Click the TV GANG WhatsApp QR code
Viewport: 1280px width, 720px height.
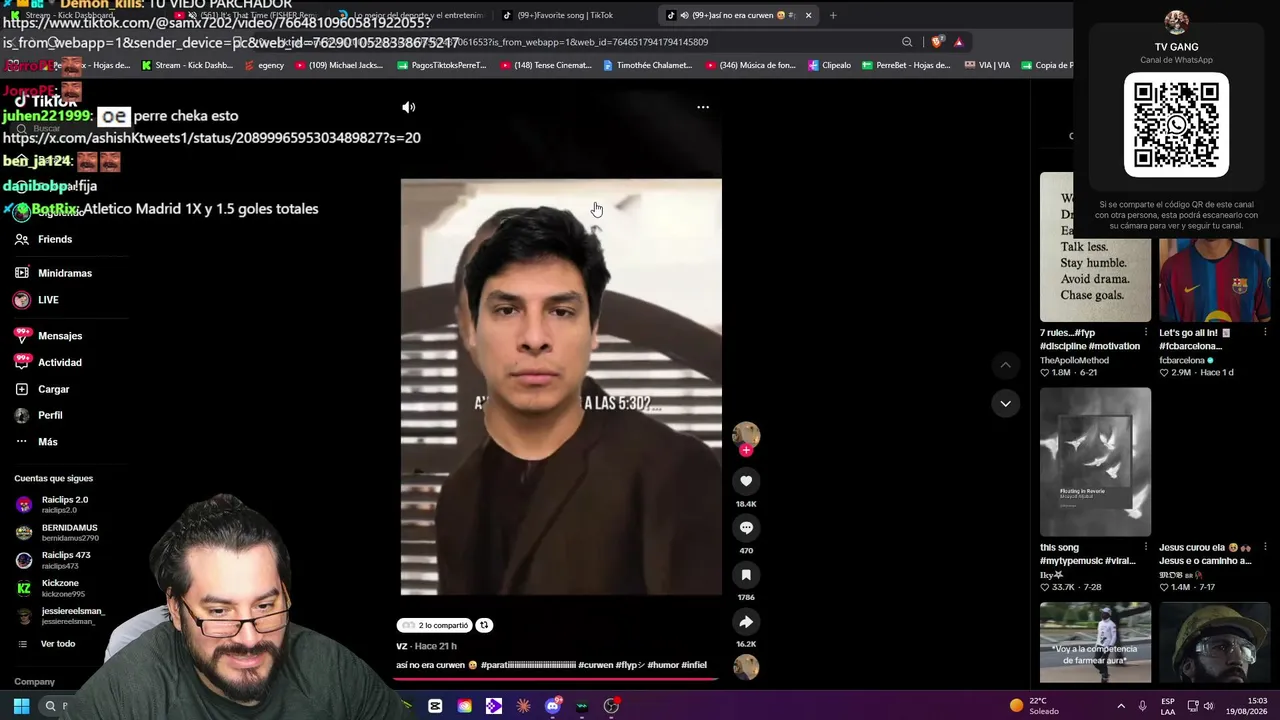point(1176,125)
